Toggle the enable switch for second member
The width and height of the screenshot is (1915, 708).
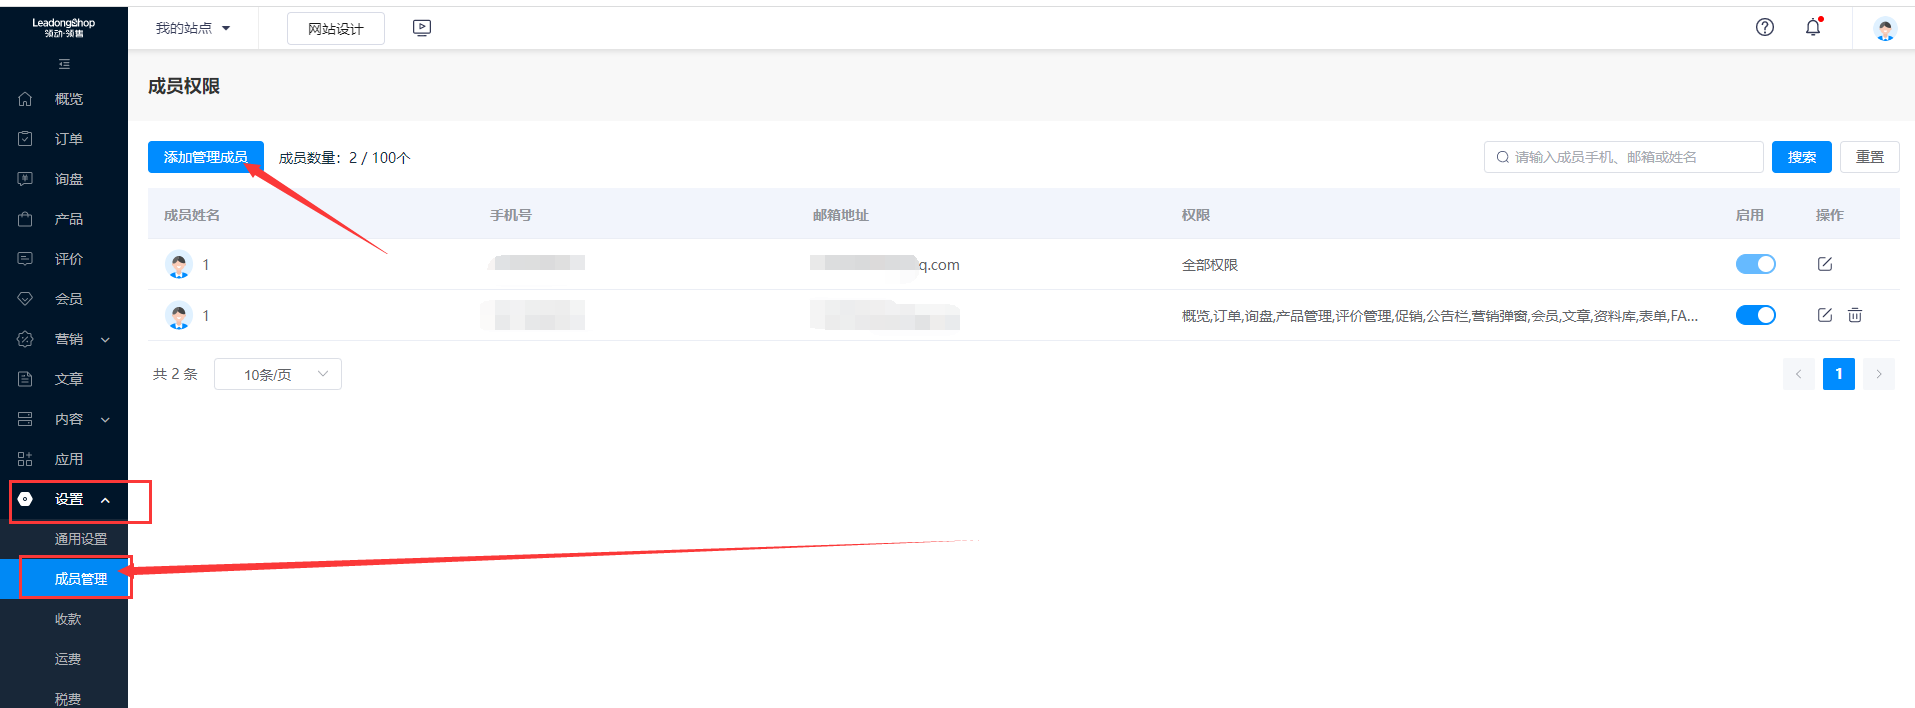click(1755, 315)
